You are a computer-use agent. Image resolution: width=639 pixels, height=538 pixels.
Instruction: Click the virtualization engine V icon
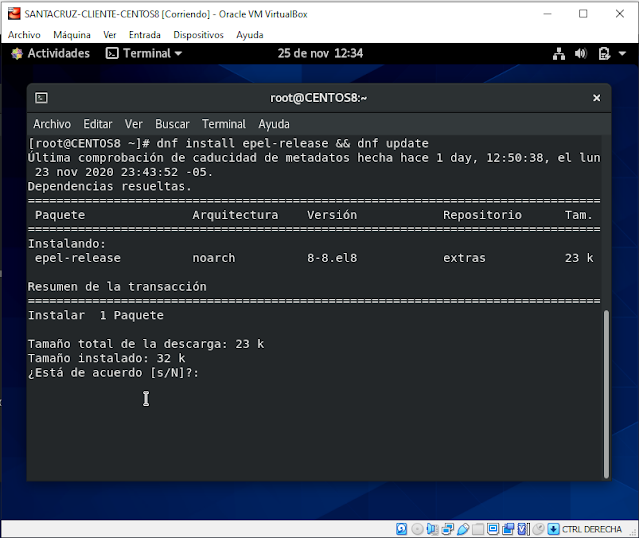523,529
